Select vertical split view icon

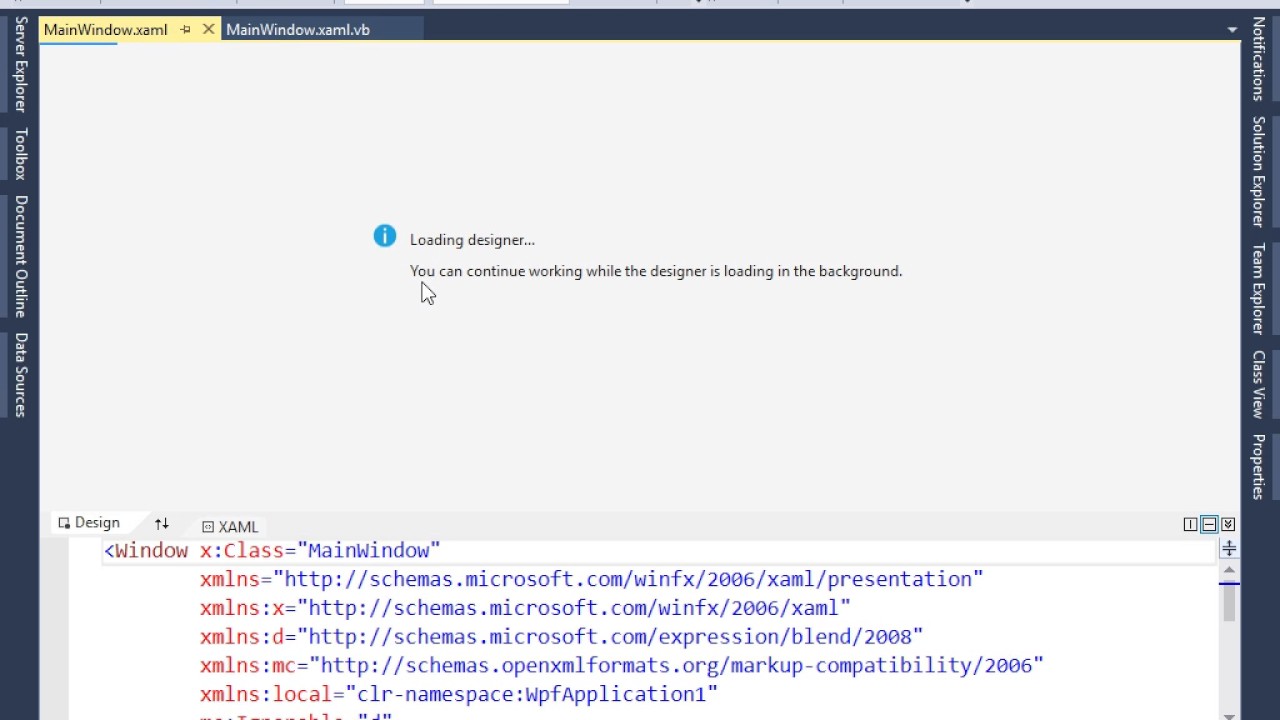point(1190,524)
